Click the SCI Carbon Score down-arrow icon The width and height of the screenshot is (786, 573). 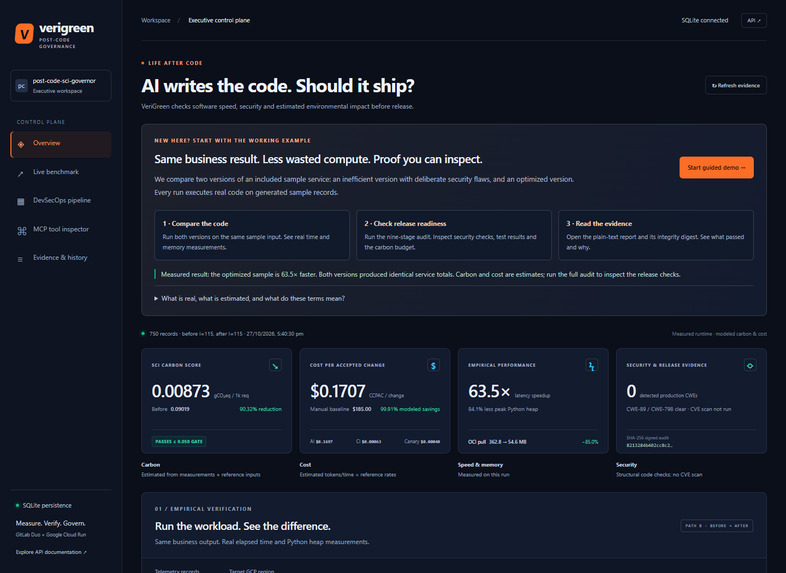point(275,365)
